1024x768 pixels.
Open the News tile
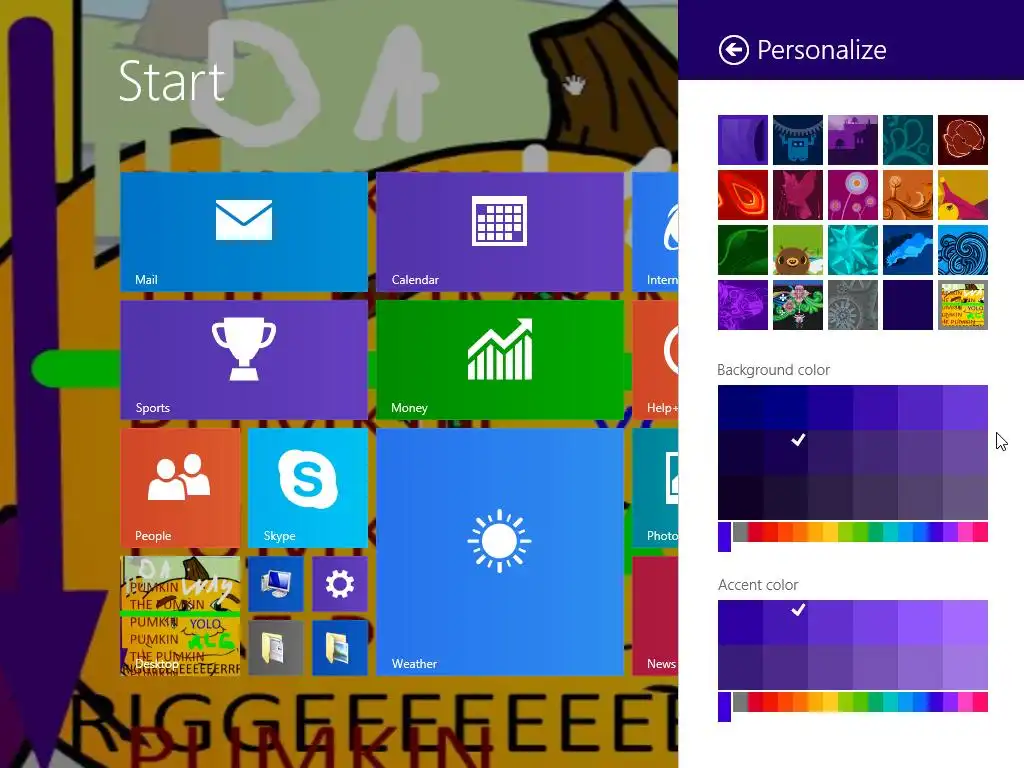[655, 616]
